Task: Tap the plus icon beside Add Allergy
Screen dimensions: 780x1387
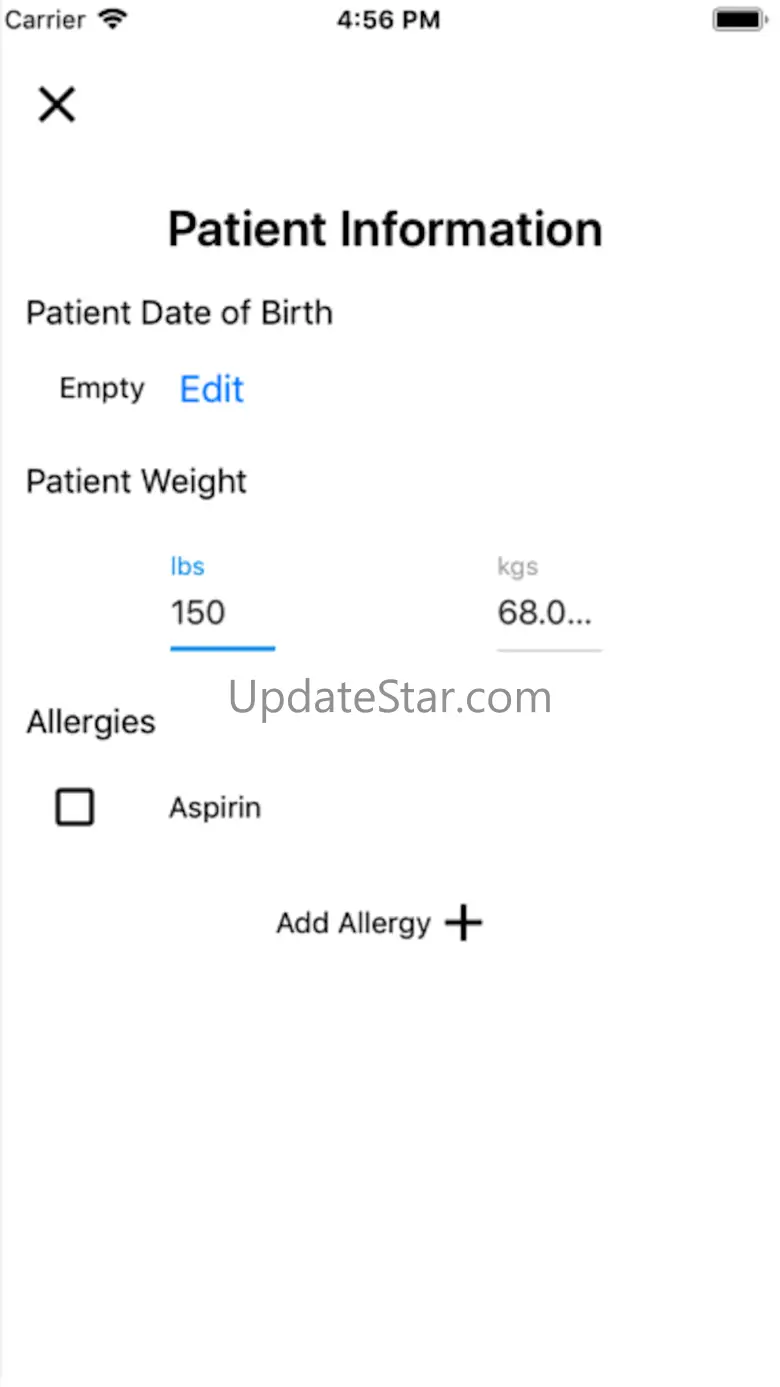Action: (463, 922)
